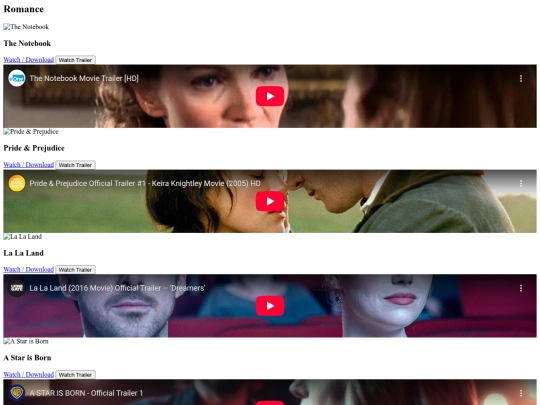Play The Notebook Movie Trailer video

tap(270, 96)
